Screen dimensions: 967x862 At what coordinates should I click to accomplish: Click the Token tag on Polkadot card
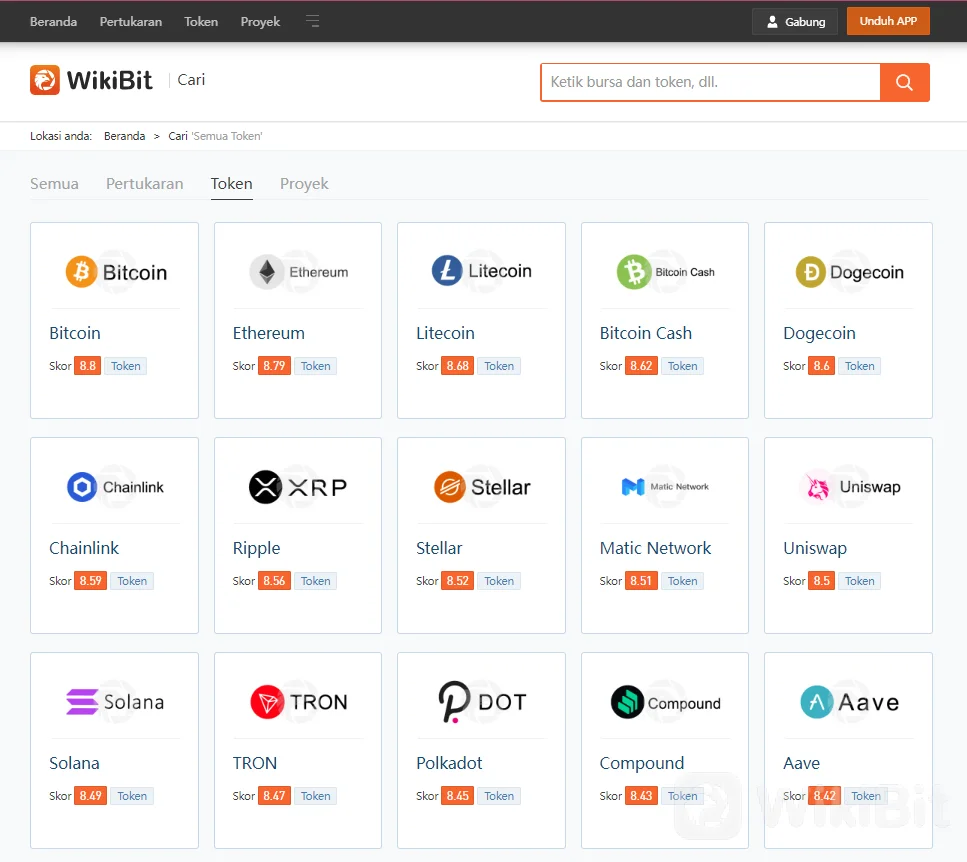(499, 796)
